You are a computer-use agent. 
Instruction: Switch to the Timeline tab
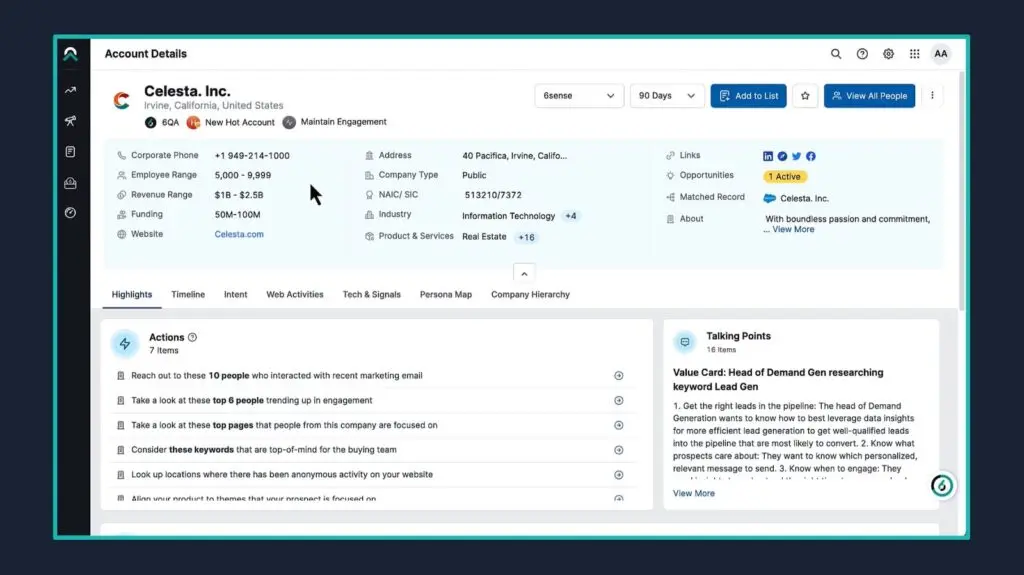coord(188,295)
